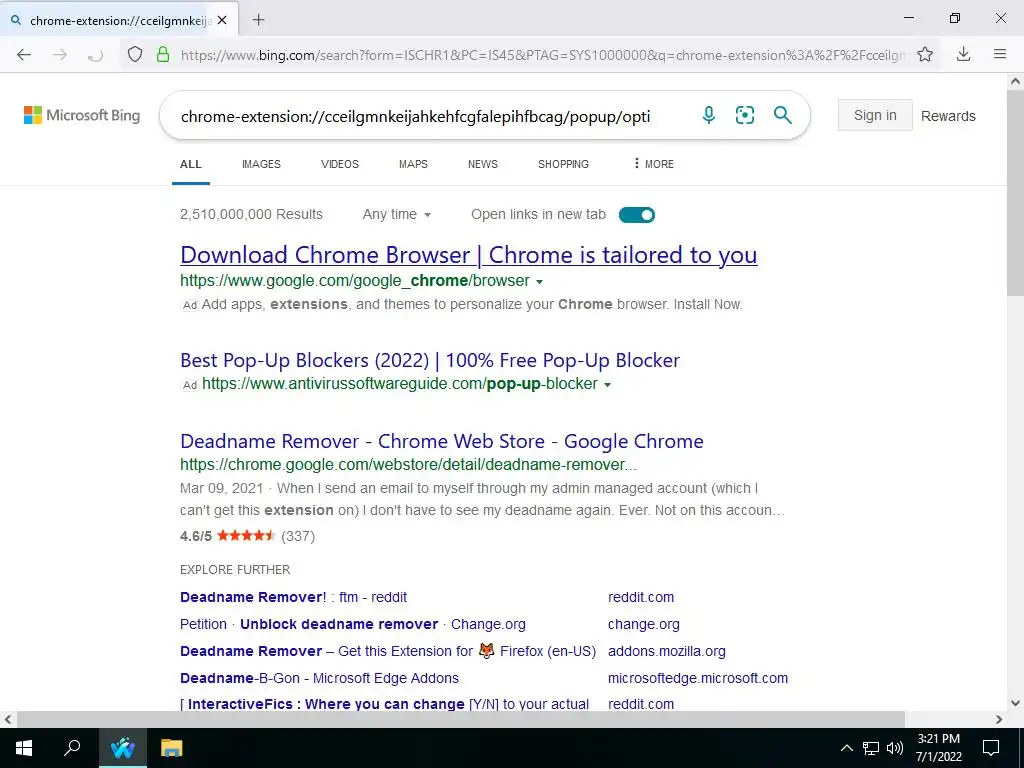Click the browser address bar URL
Image resolution: width=1024 pixels, height=768 pixels.
[x=543, y=55]
